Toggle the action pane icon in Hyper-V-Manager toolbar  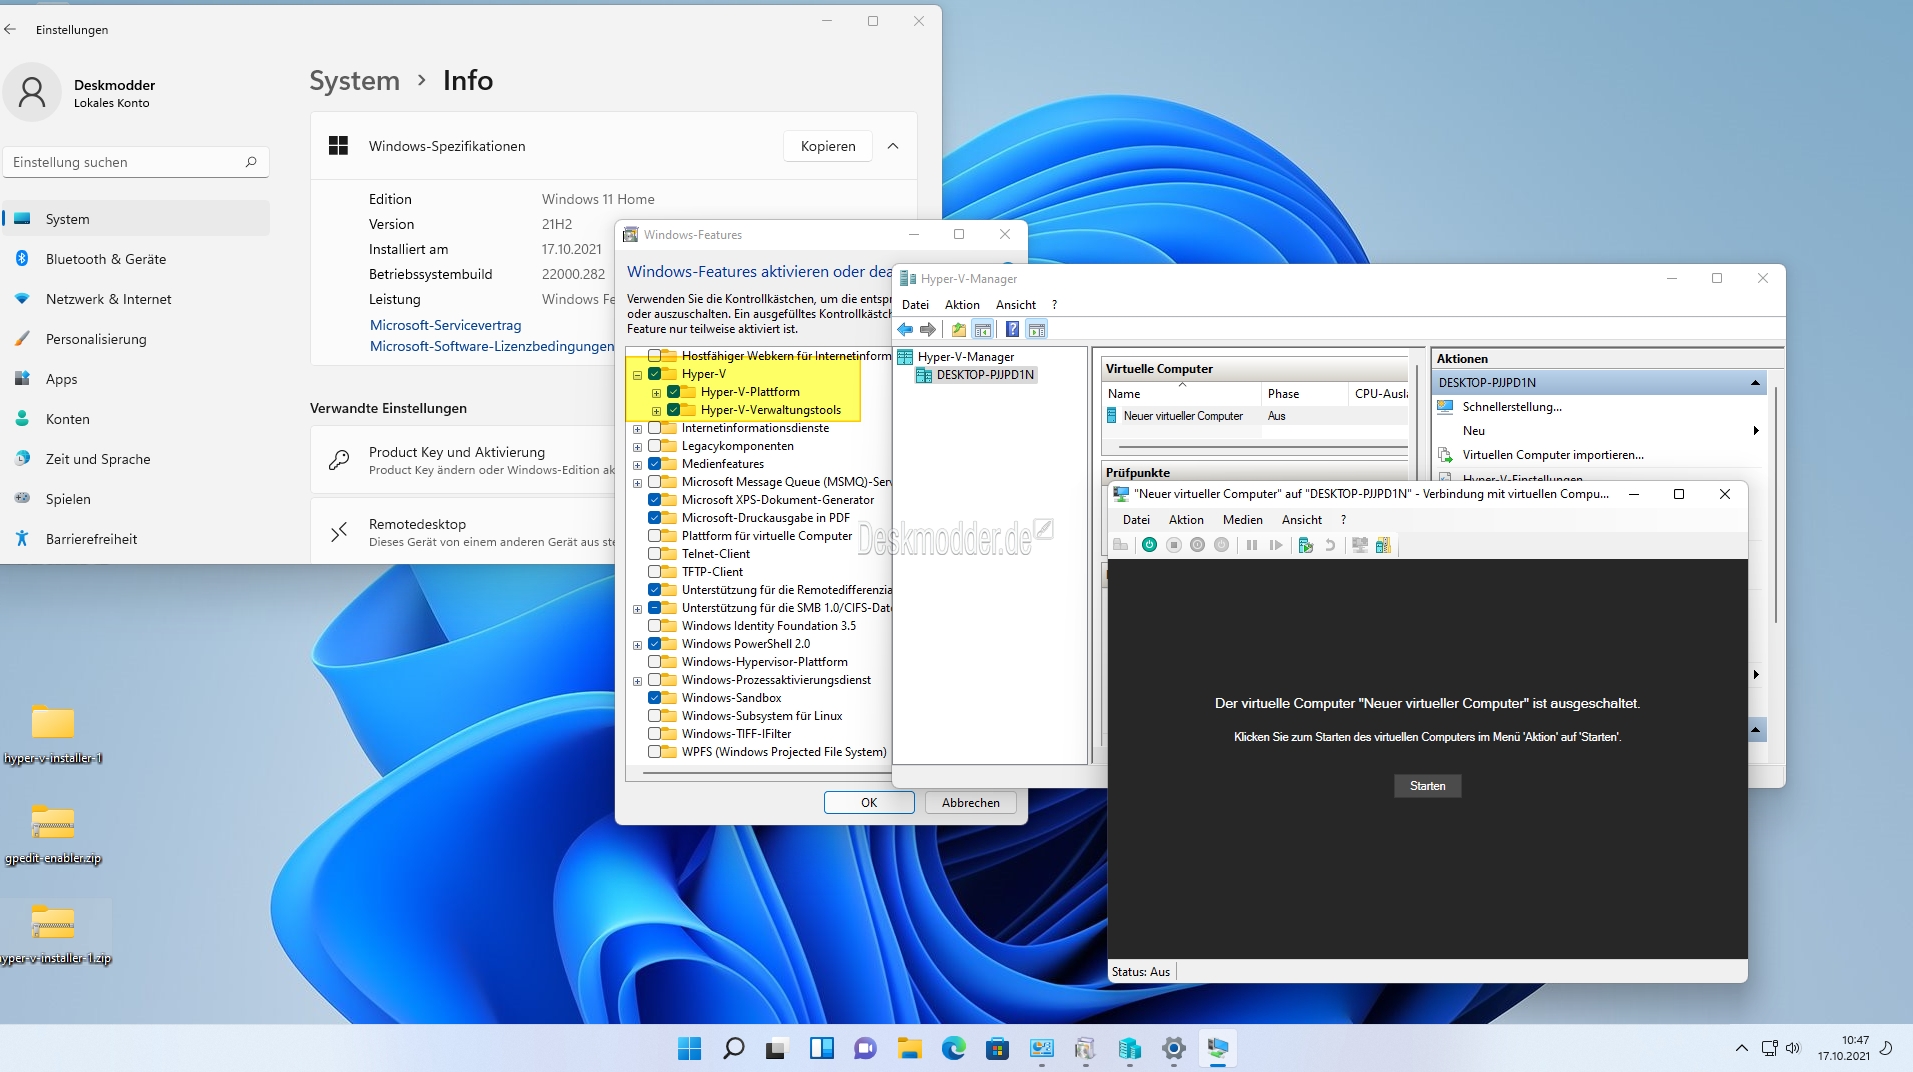(1037, 329)
